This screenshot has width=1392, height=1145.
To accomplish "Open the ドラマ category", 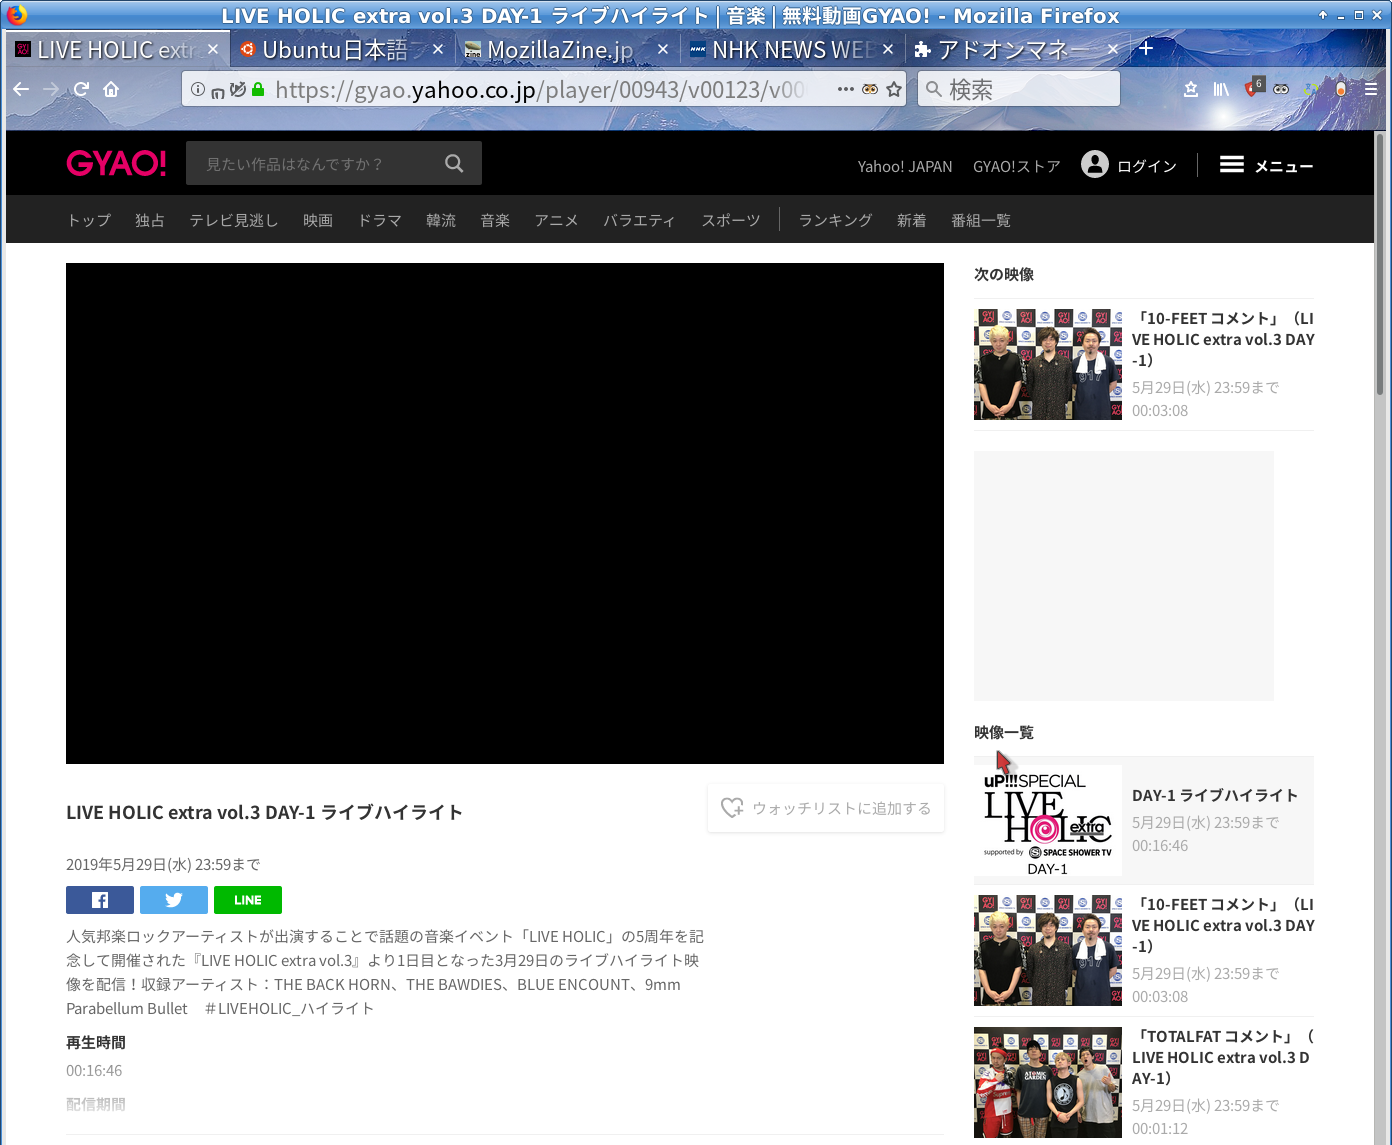I will (380, 220).
